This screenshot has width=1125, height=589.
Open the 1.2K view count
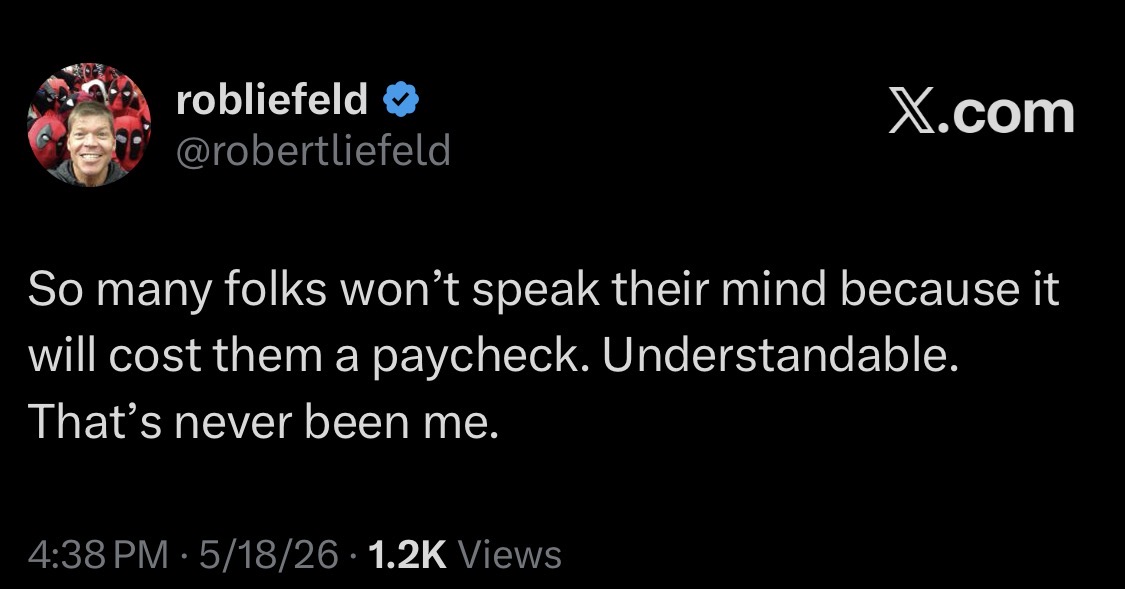(x=407, y=555)
